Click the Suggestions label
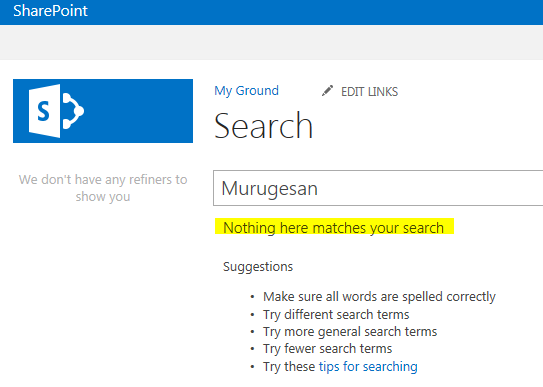 (258, 267)
